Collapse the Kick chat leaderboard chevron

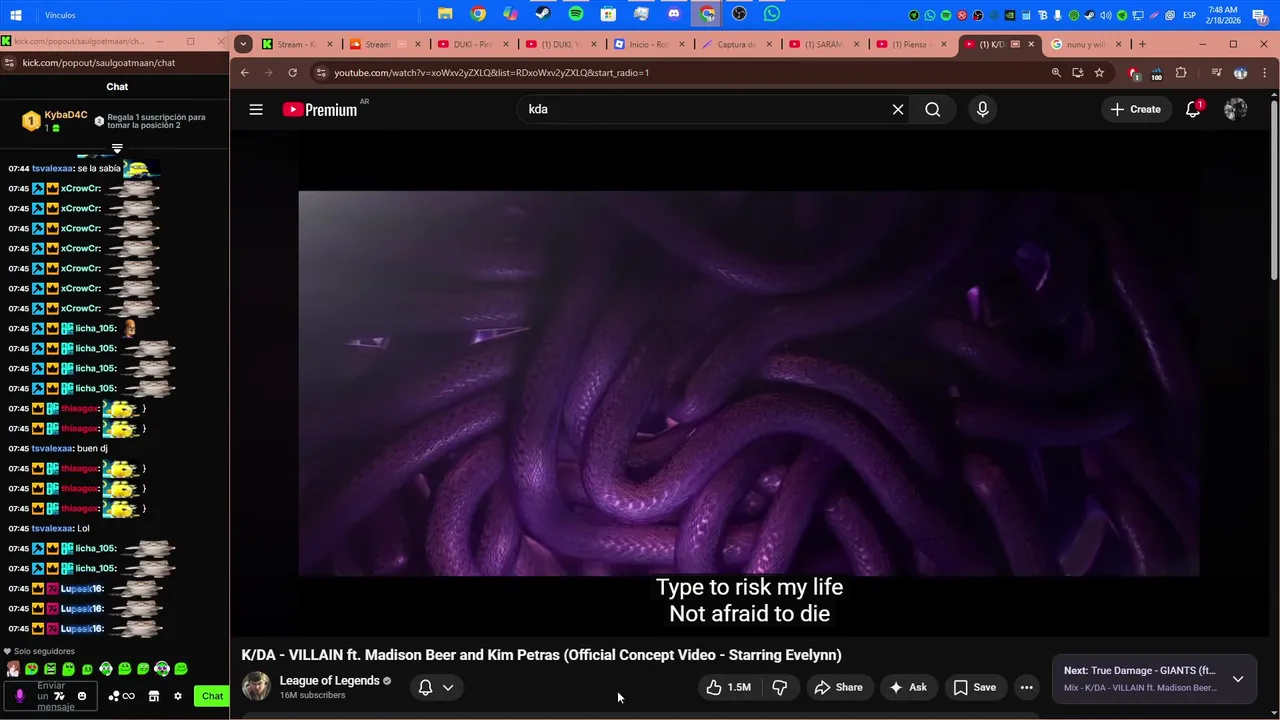(117, 148)
